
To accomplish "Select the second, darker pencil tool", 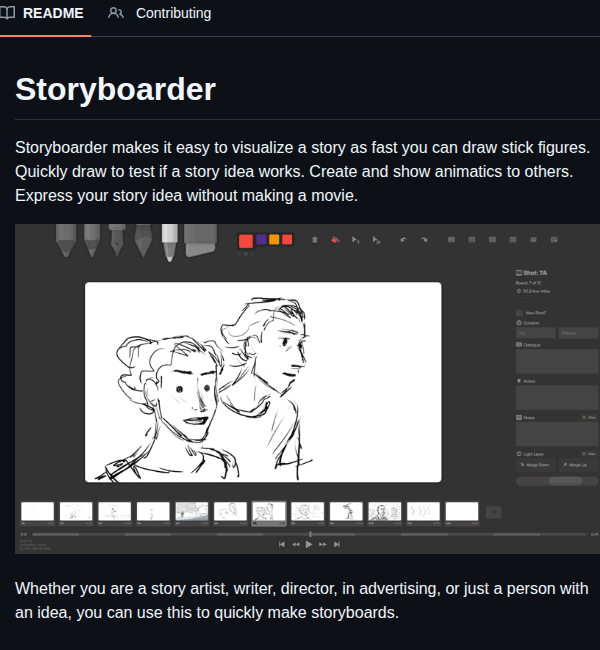I will [x=92, y=240].
